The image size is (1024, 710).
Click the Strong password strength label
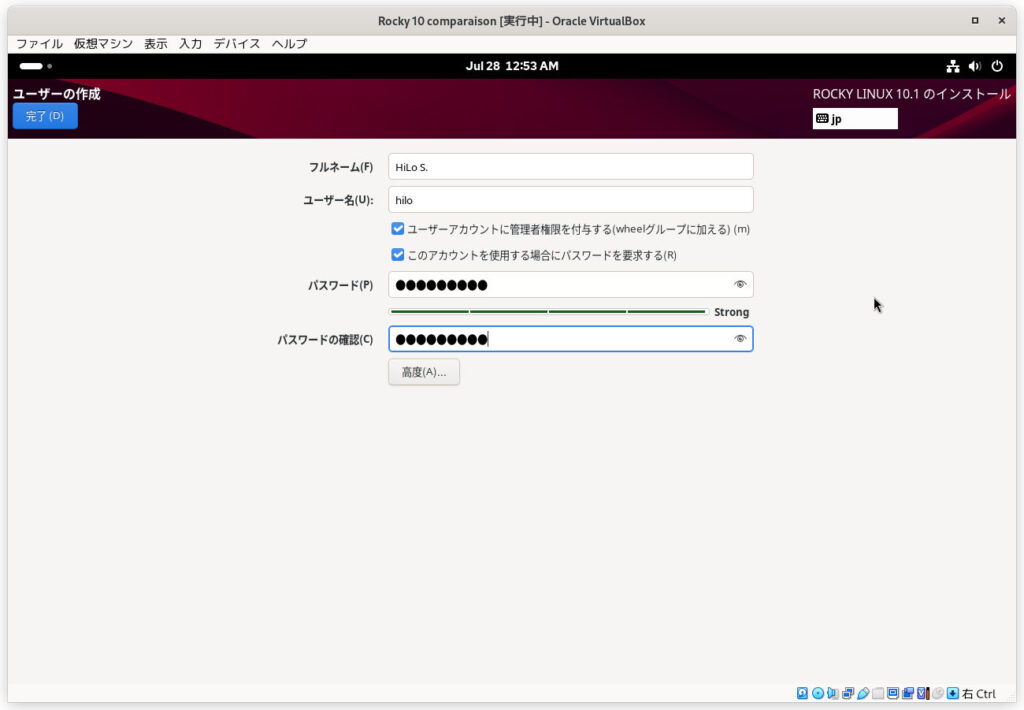click(731, 312)
